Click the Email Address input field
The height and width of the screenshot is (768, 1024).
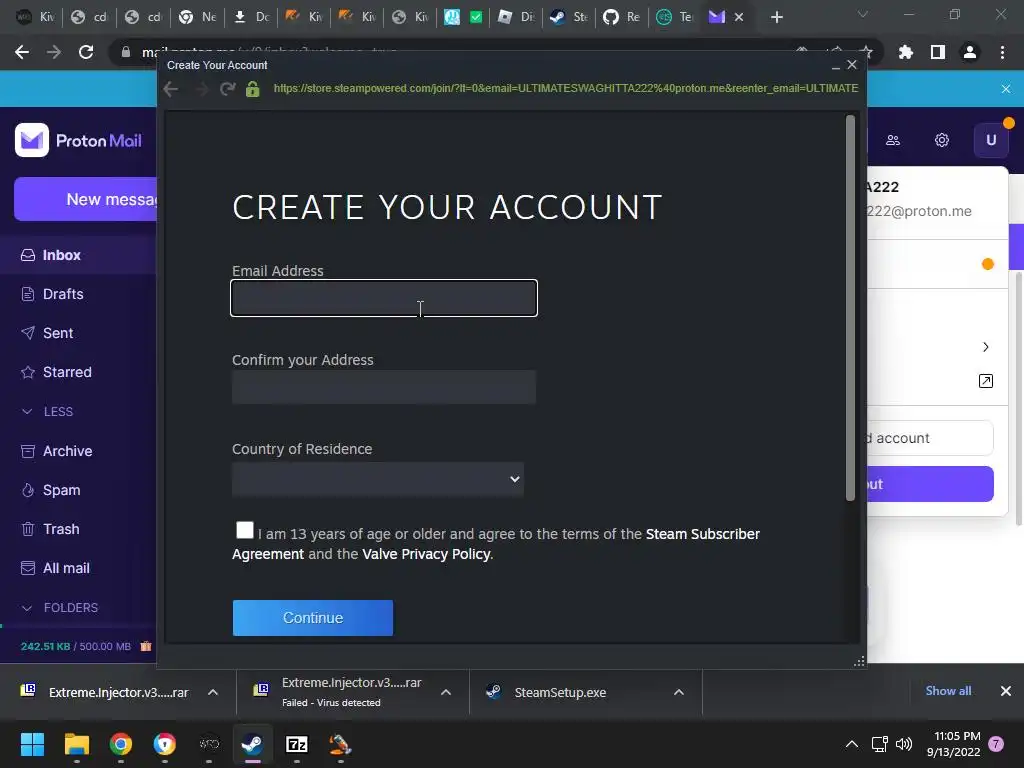tap(384, 298)
